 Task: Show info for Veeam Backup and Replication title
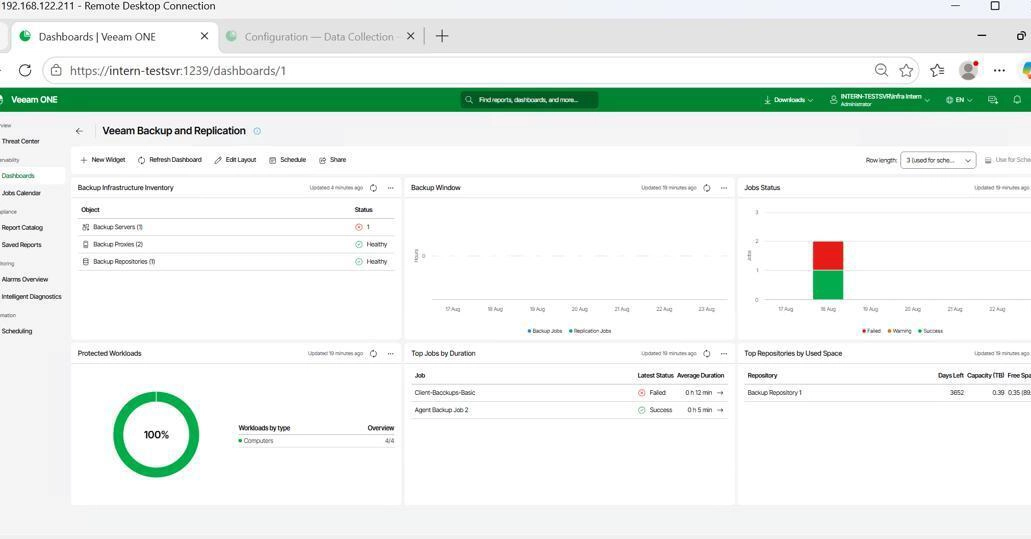[x=257, y=131]
